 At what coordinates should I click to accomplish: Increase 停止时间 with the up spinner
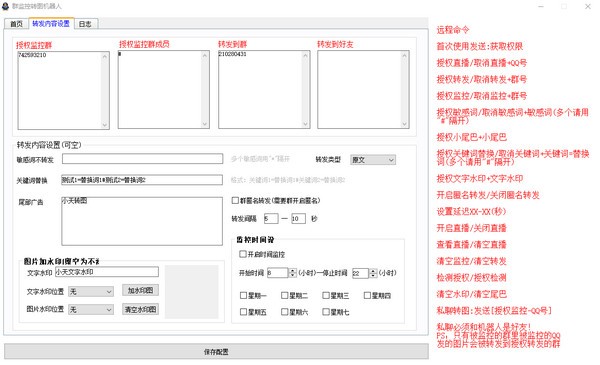(x=373, y=271)
